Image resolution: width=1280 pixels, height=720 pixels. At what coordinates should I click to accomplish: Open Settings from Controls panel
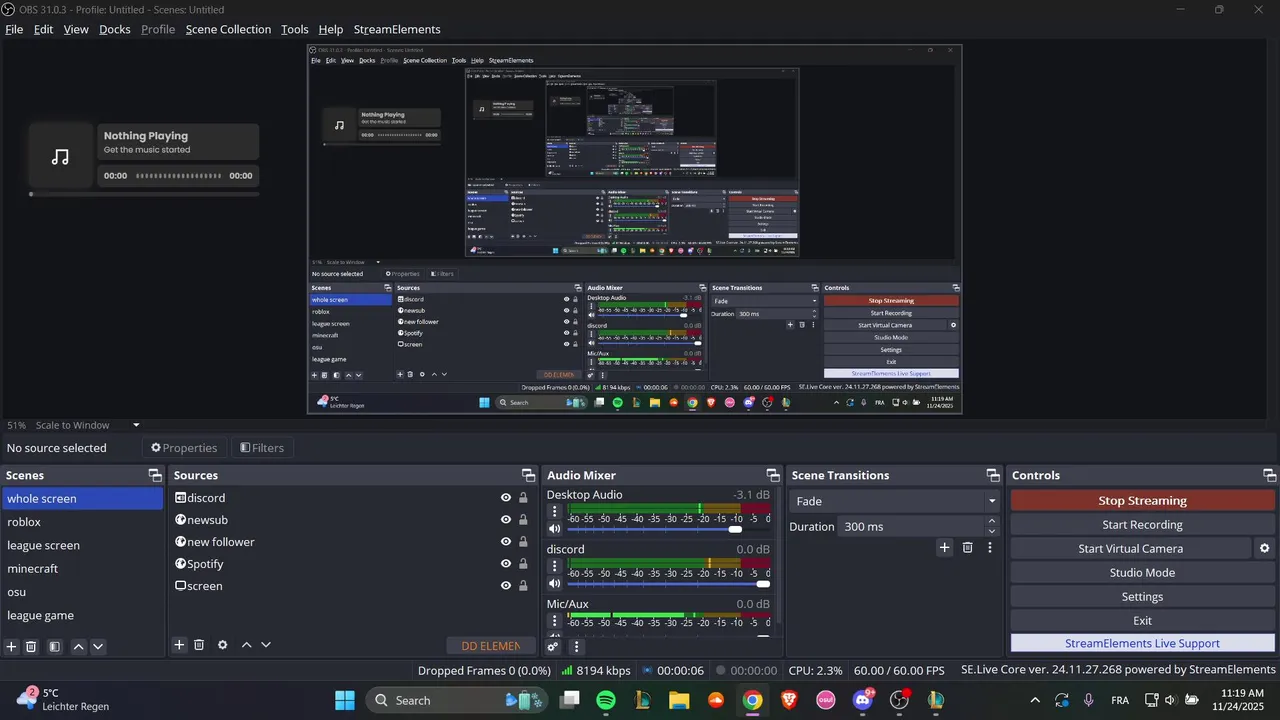pos(1142,596)
